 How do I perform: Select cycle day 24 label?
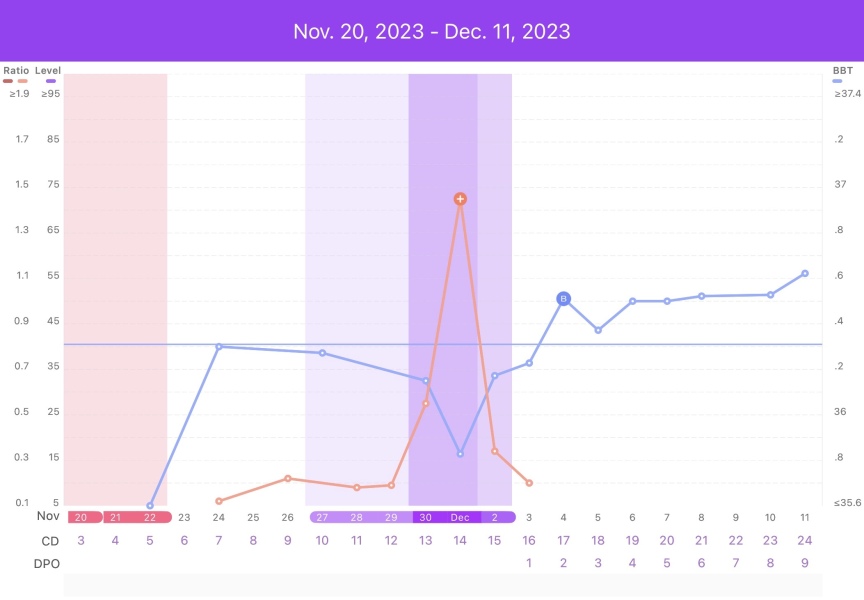click(x=805, y=541)
